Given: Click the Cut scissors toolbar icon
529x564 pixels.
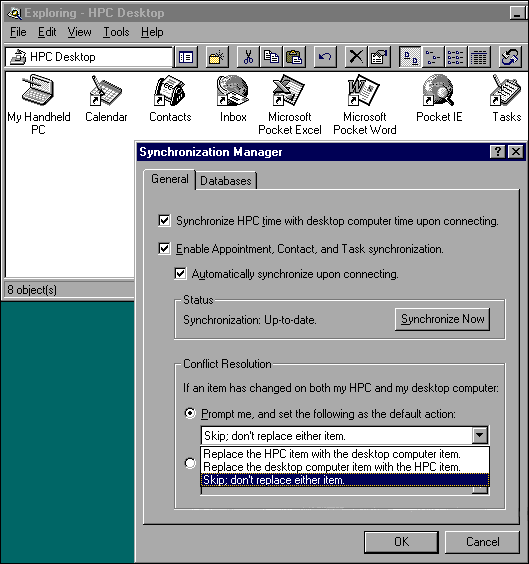Looking at the screenshot, I should (x=248, y=57).
